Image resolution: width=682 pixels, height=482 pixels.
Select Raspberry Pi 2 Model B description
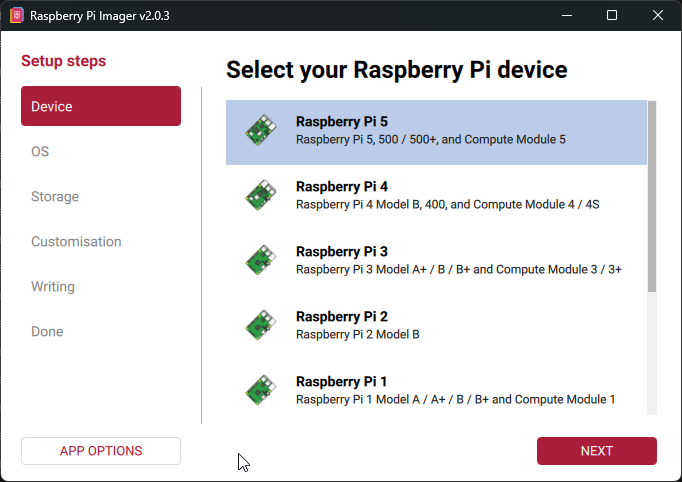(x=357, y=334)
